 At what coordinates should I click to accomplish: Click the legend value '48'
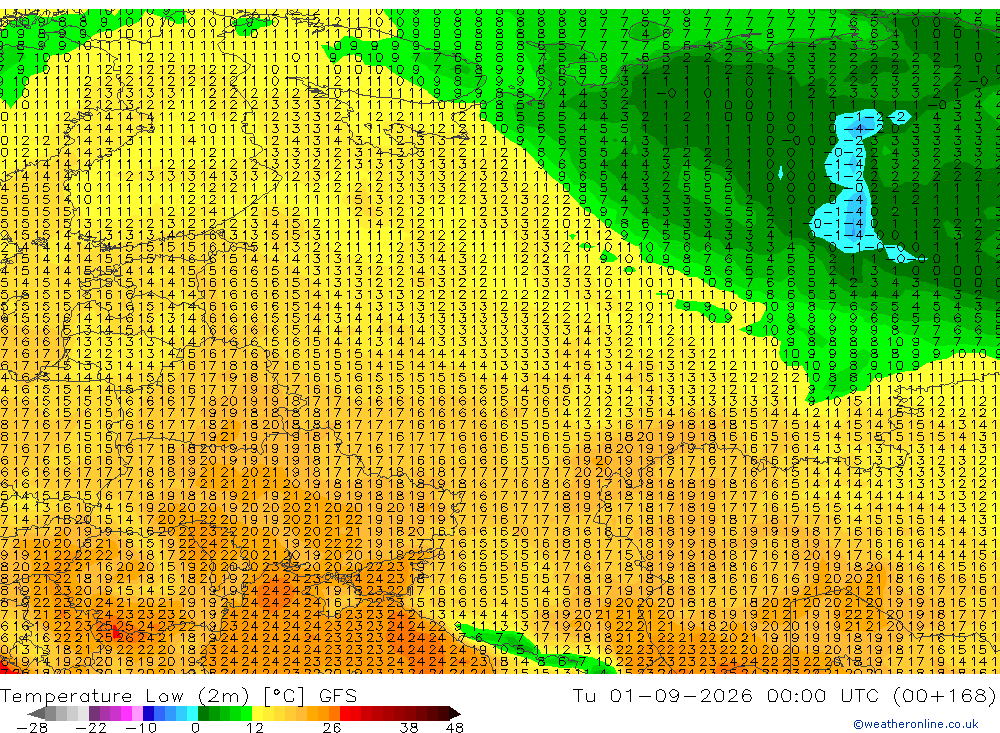point(455,727)
